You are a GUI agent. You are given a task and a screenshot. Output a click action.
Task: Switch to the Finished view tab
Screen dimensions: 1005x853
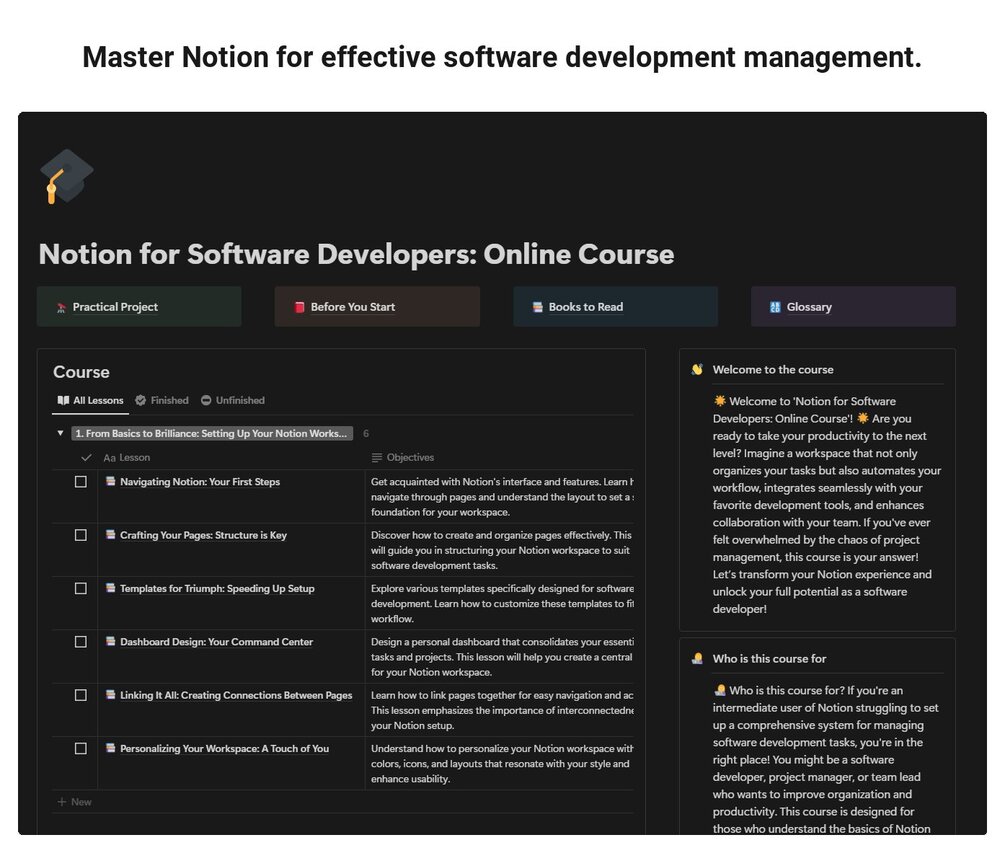[162, 401]
